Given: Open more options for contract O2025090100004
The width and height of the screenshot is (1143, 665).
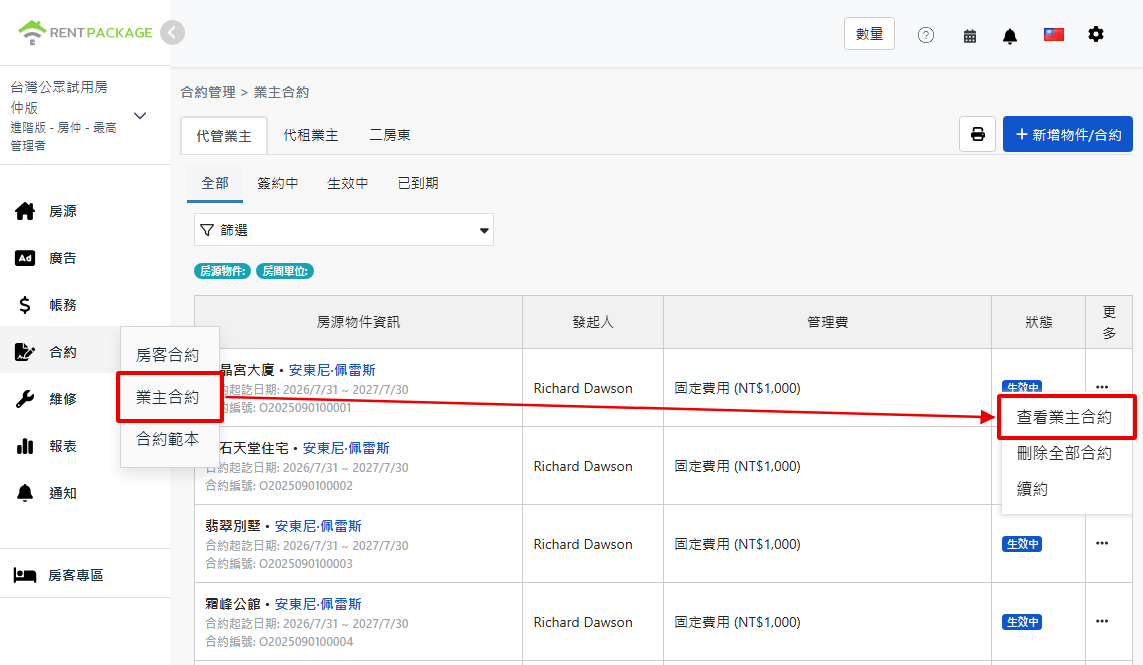Looking at the screenshot, I should point(1101,621).
